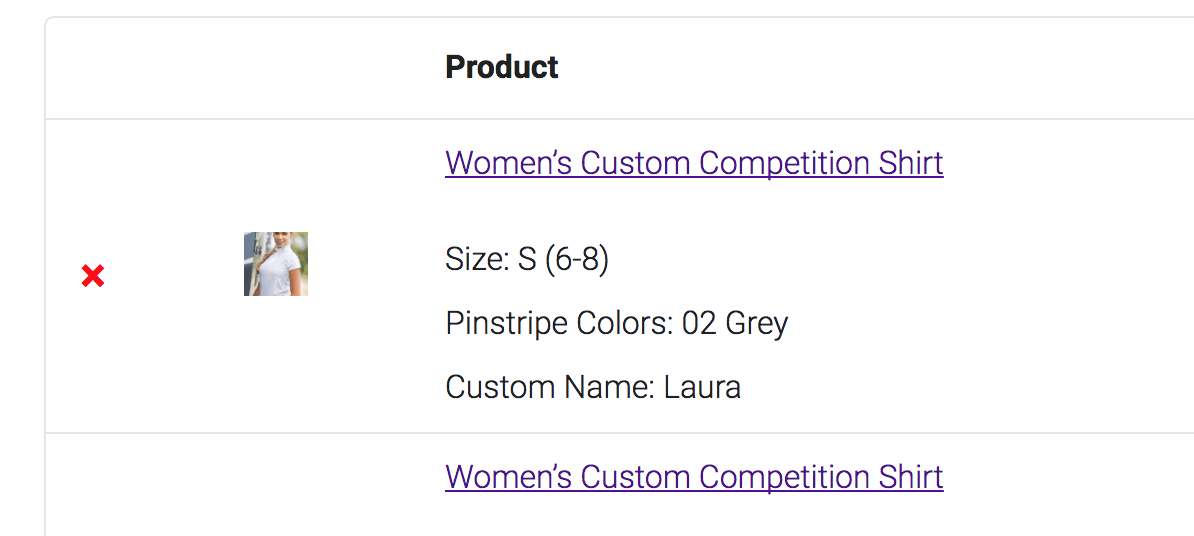Select the 02 Grey pinstripe color value
The width and height of the screenshot is (1194, 536).
pyautogui.click(x=735, y=324)
